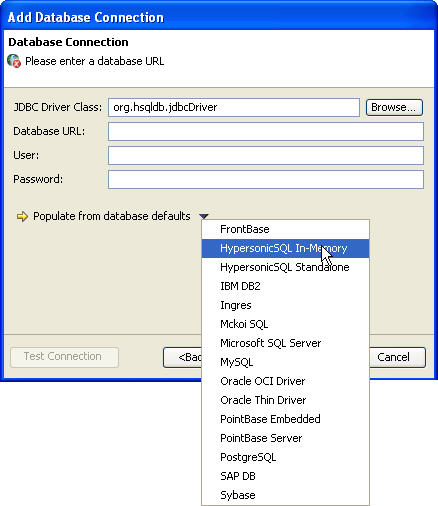Click the yellow arrow populate icon

pos(22,216)
